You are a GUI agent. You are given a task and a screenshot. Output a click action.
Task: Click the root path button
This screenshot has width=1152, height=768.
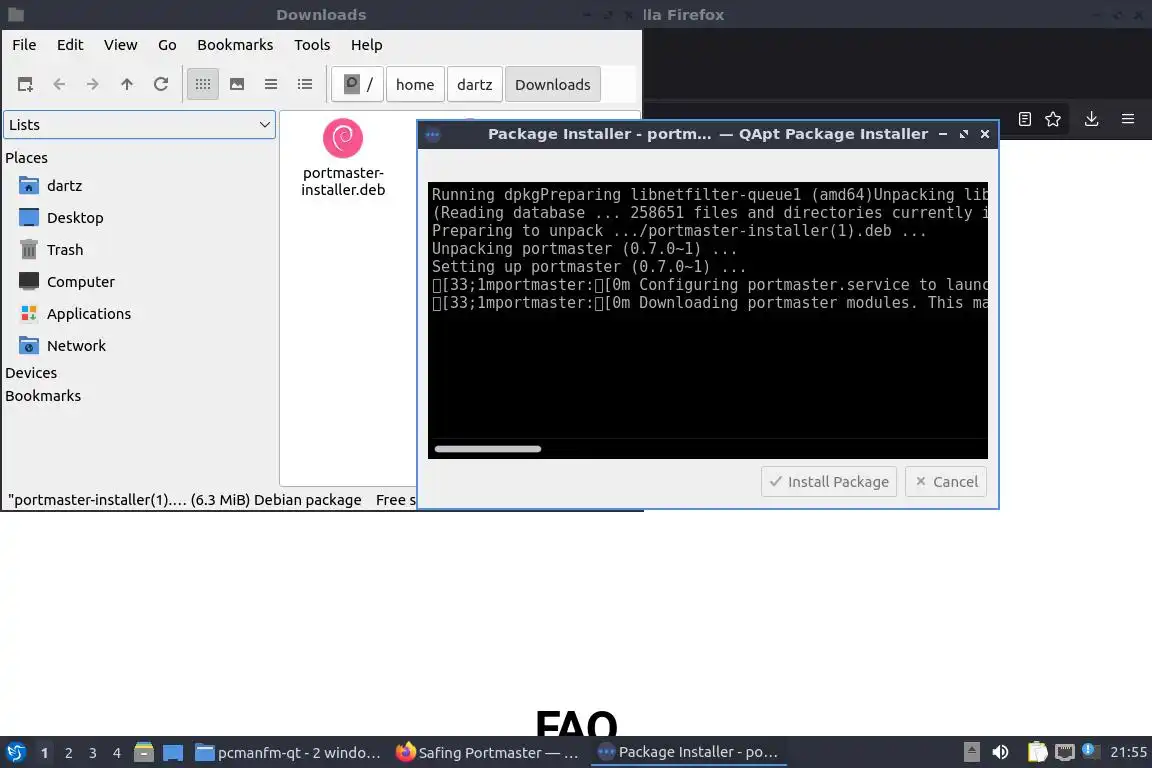click(x=358, y=85)
